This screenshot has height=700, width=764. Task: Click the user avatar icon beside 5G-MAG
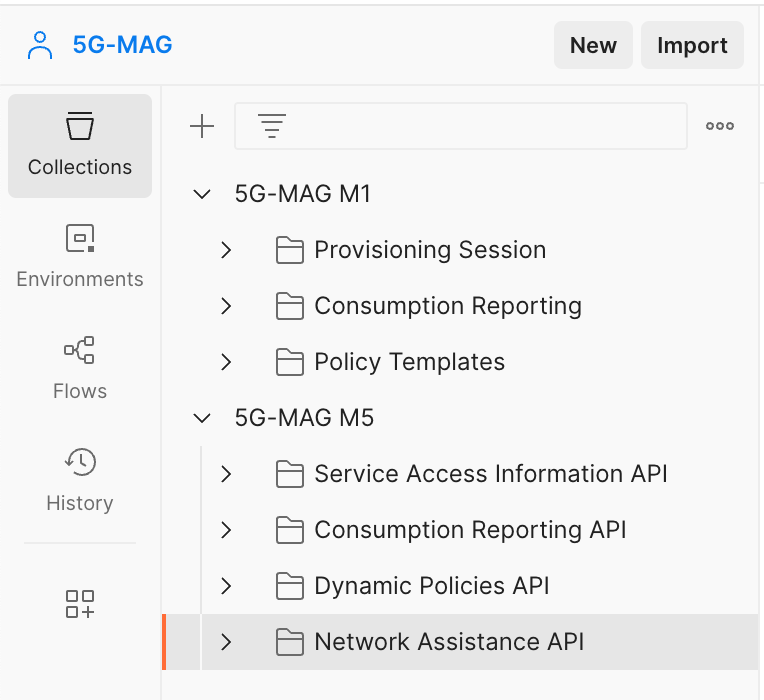click(40, 45)
